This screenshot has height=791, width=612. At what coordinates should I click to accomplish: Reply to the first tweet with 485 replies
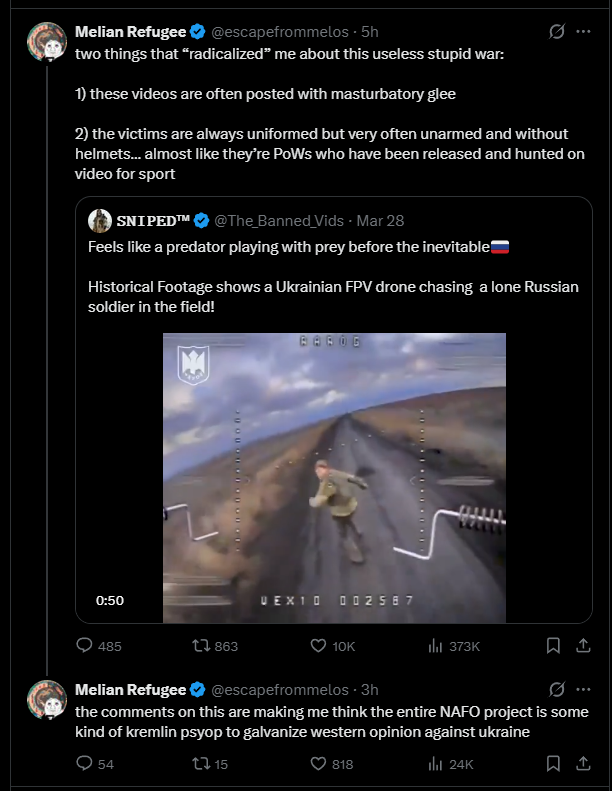85,646
